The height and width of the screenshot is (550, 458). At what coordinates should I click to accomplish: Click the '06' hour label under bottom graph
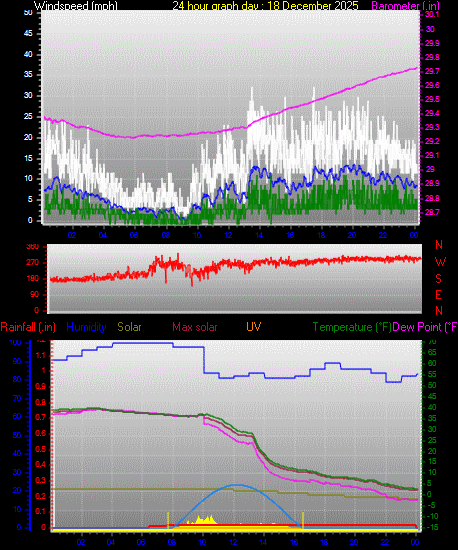coord(141,542)
